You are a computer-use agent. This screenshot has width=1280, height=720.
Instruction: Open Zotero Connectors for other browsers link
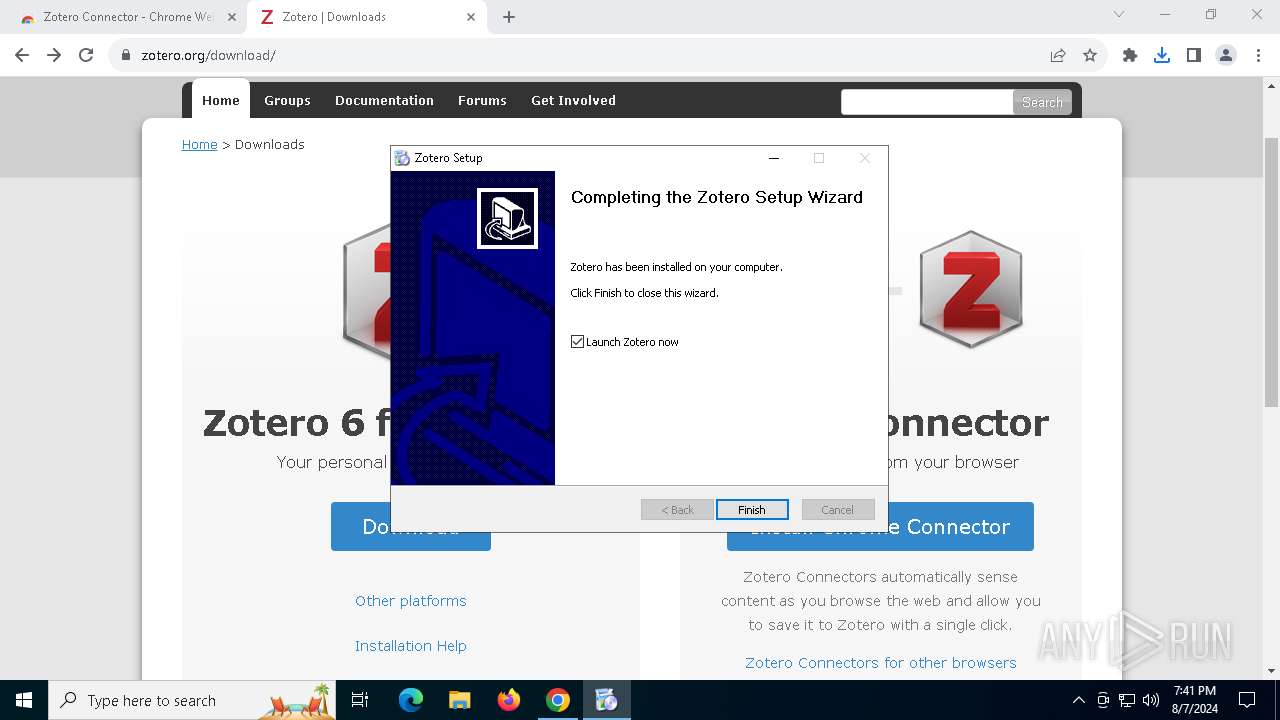881,663
